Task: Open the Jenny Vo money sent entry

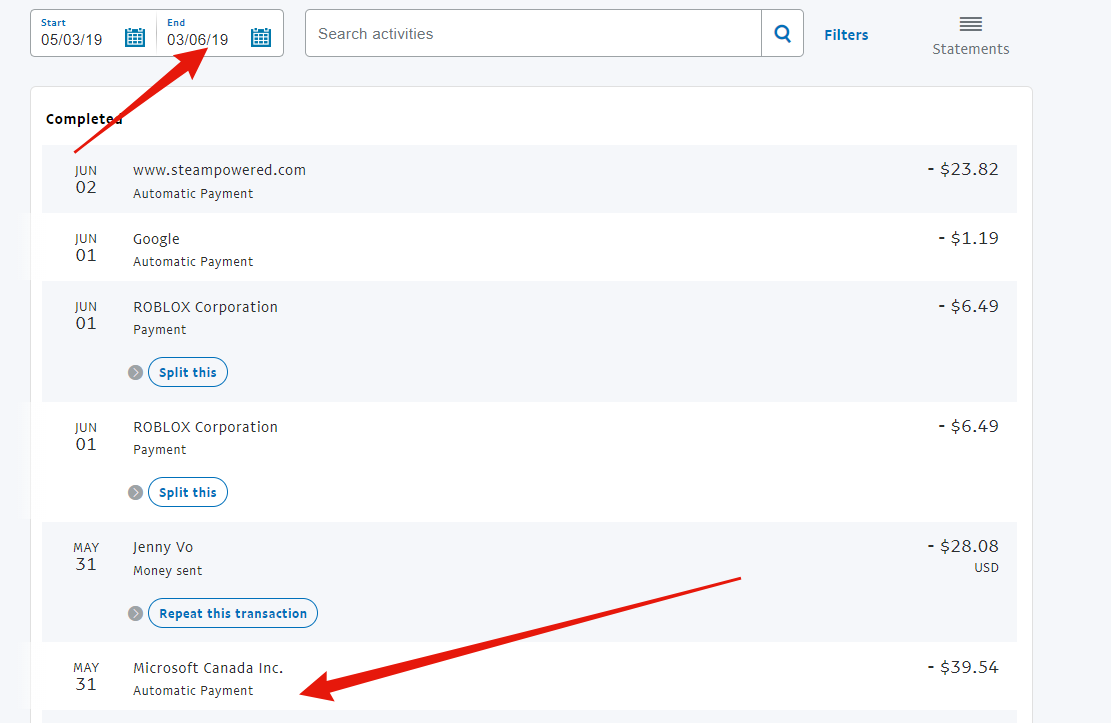Action: pos(529,582)
